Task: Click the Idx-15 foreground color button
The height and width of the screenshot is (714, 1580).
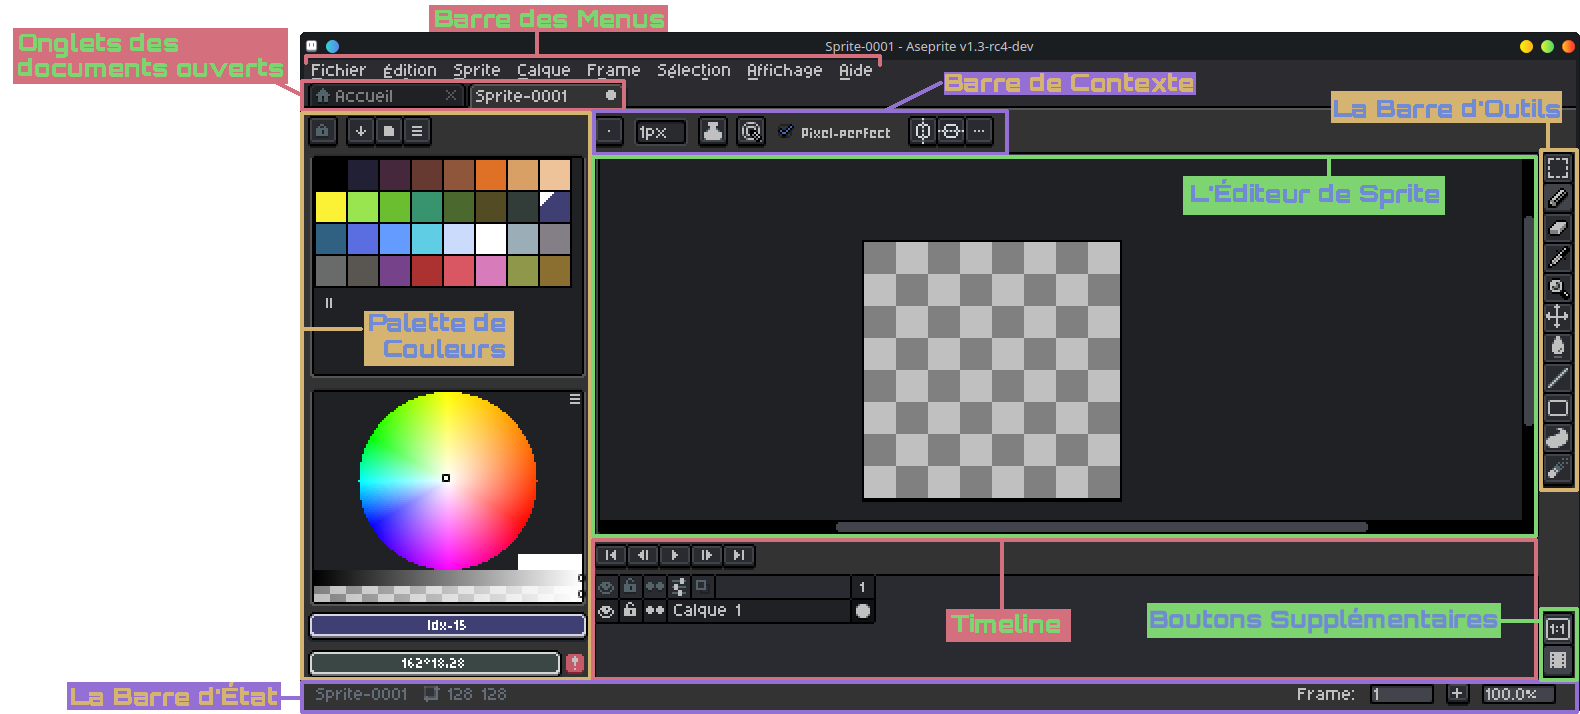Action: coord(447,625)
